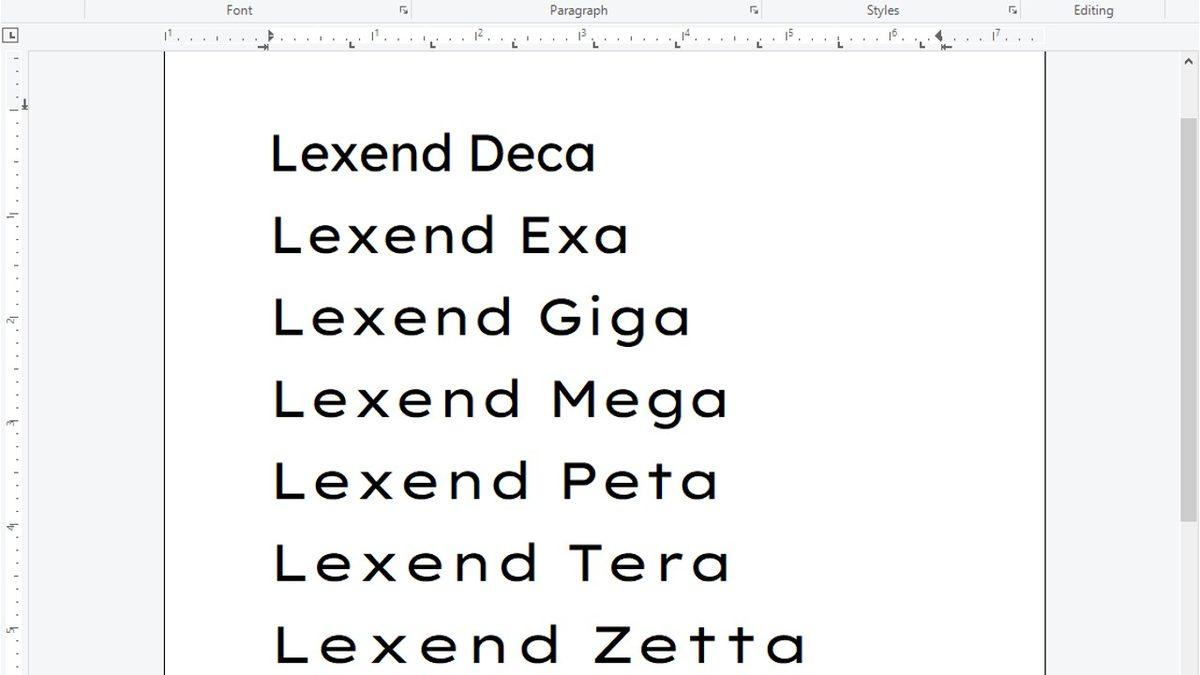
Task: Click the top margin marker on vertical ruler
Action: tap(24, 104)
